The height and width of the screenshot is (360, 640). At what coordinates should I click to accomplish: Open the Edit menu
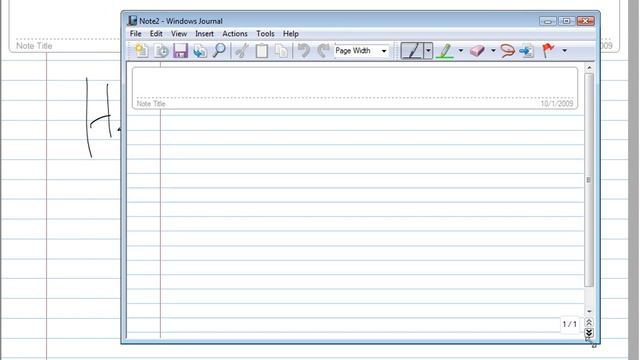coord(156,33)
